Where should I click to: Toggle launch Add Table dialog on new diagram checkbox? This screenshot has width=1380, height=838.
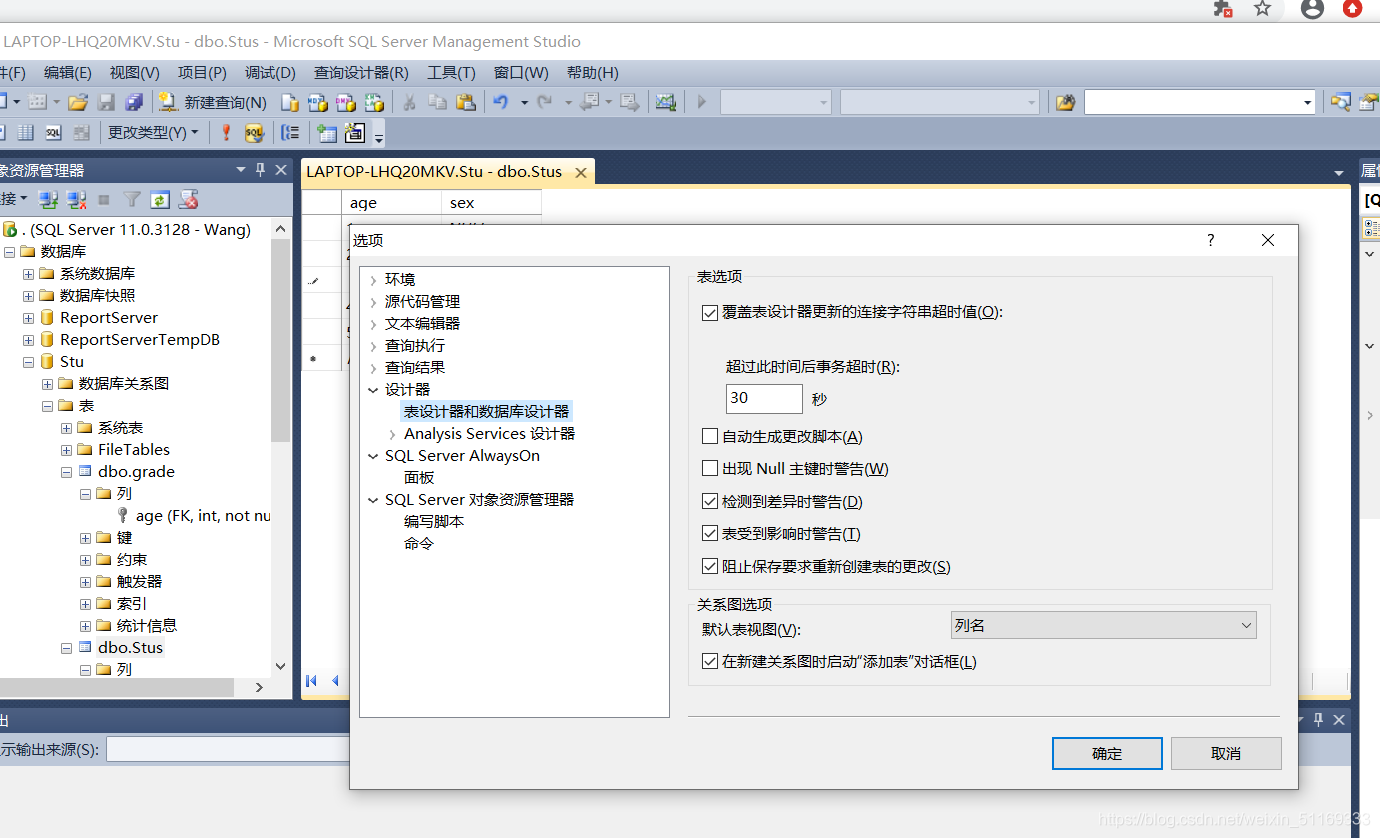710,661
